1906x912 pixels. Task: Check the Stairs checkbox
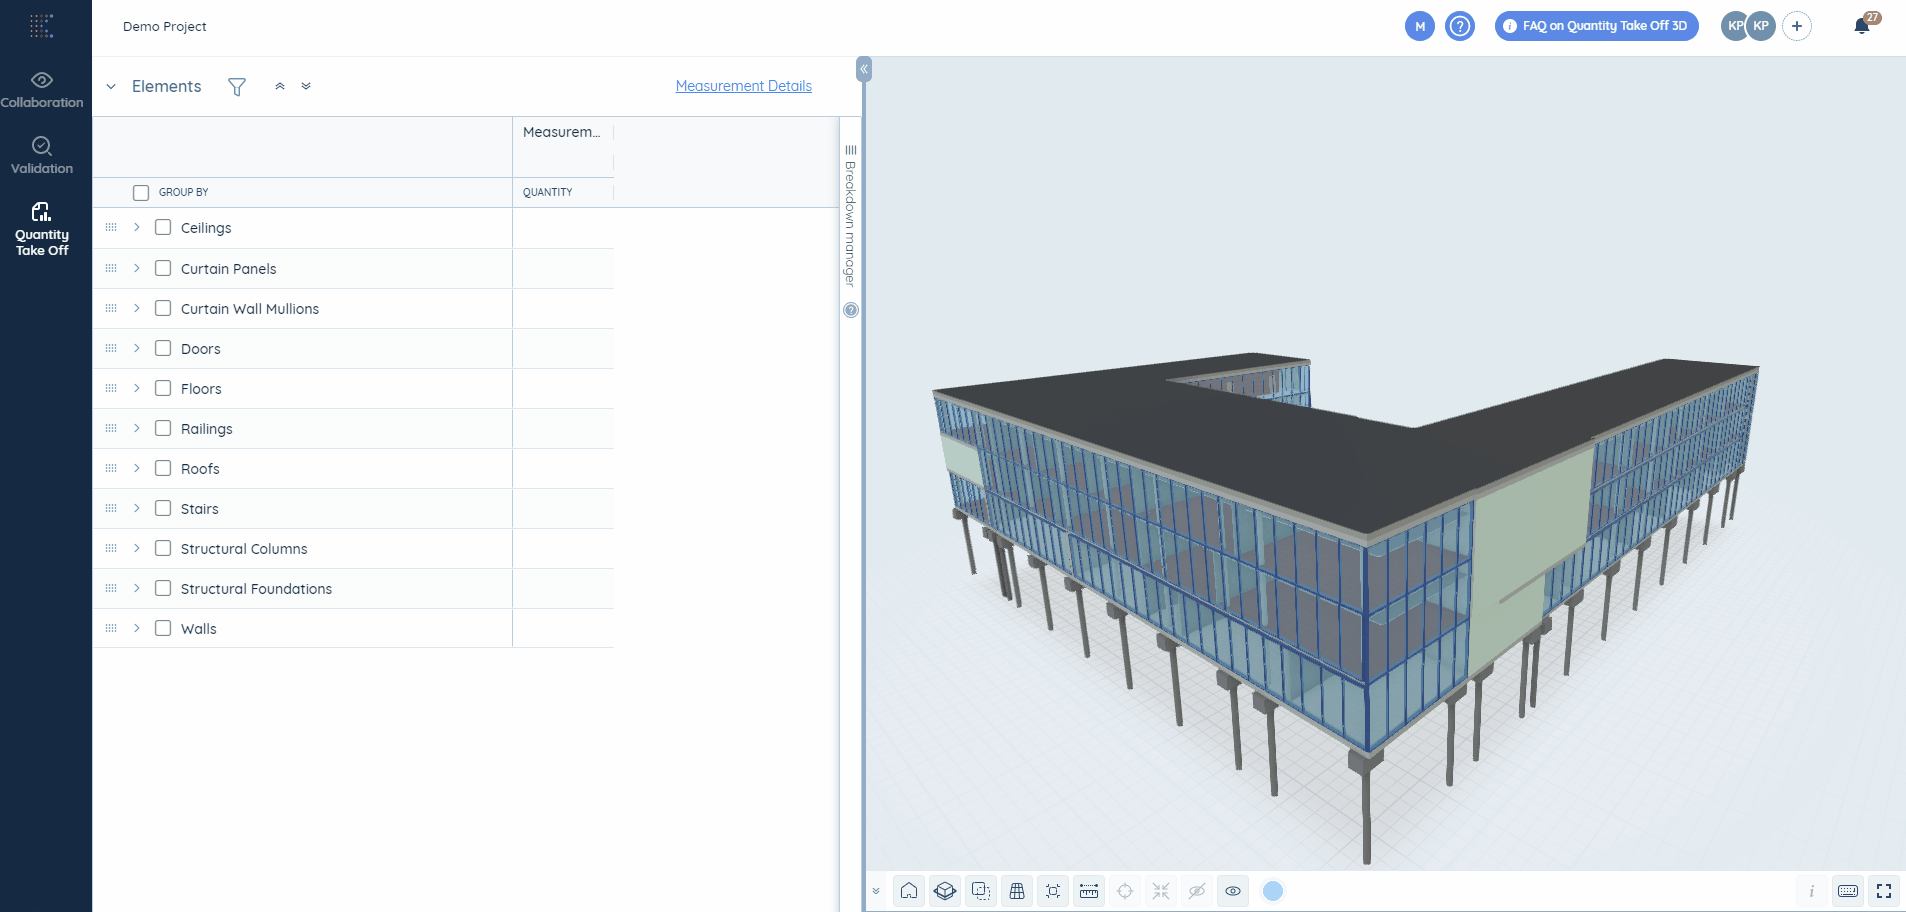(163, 508)
